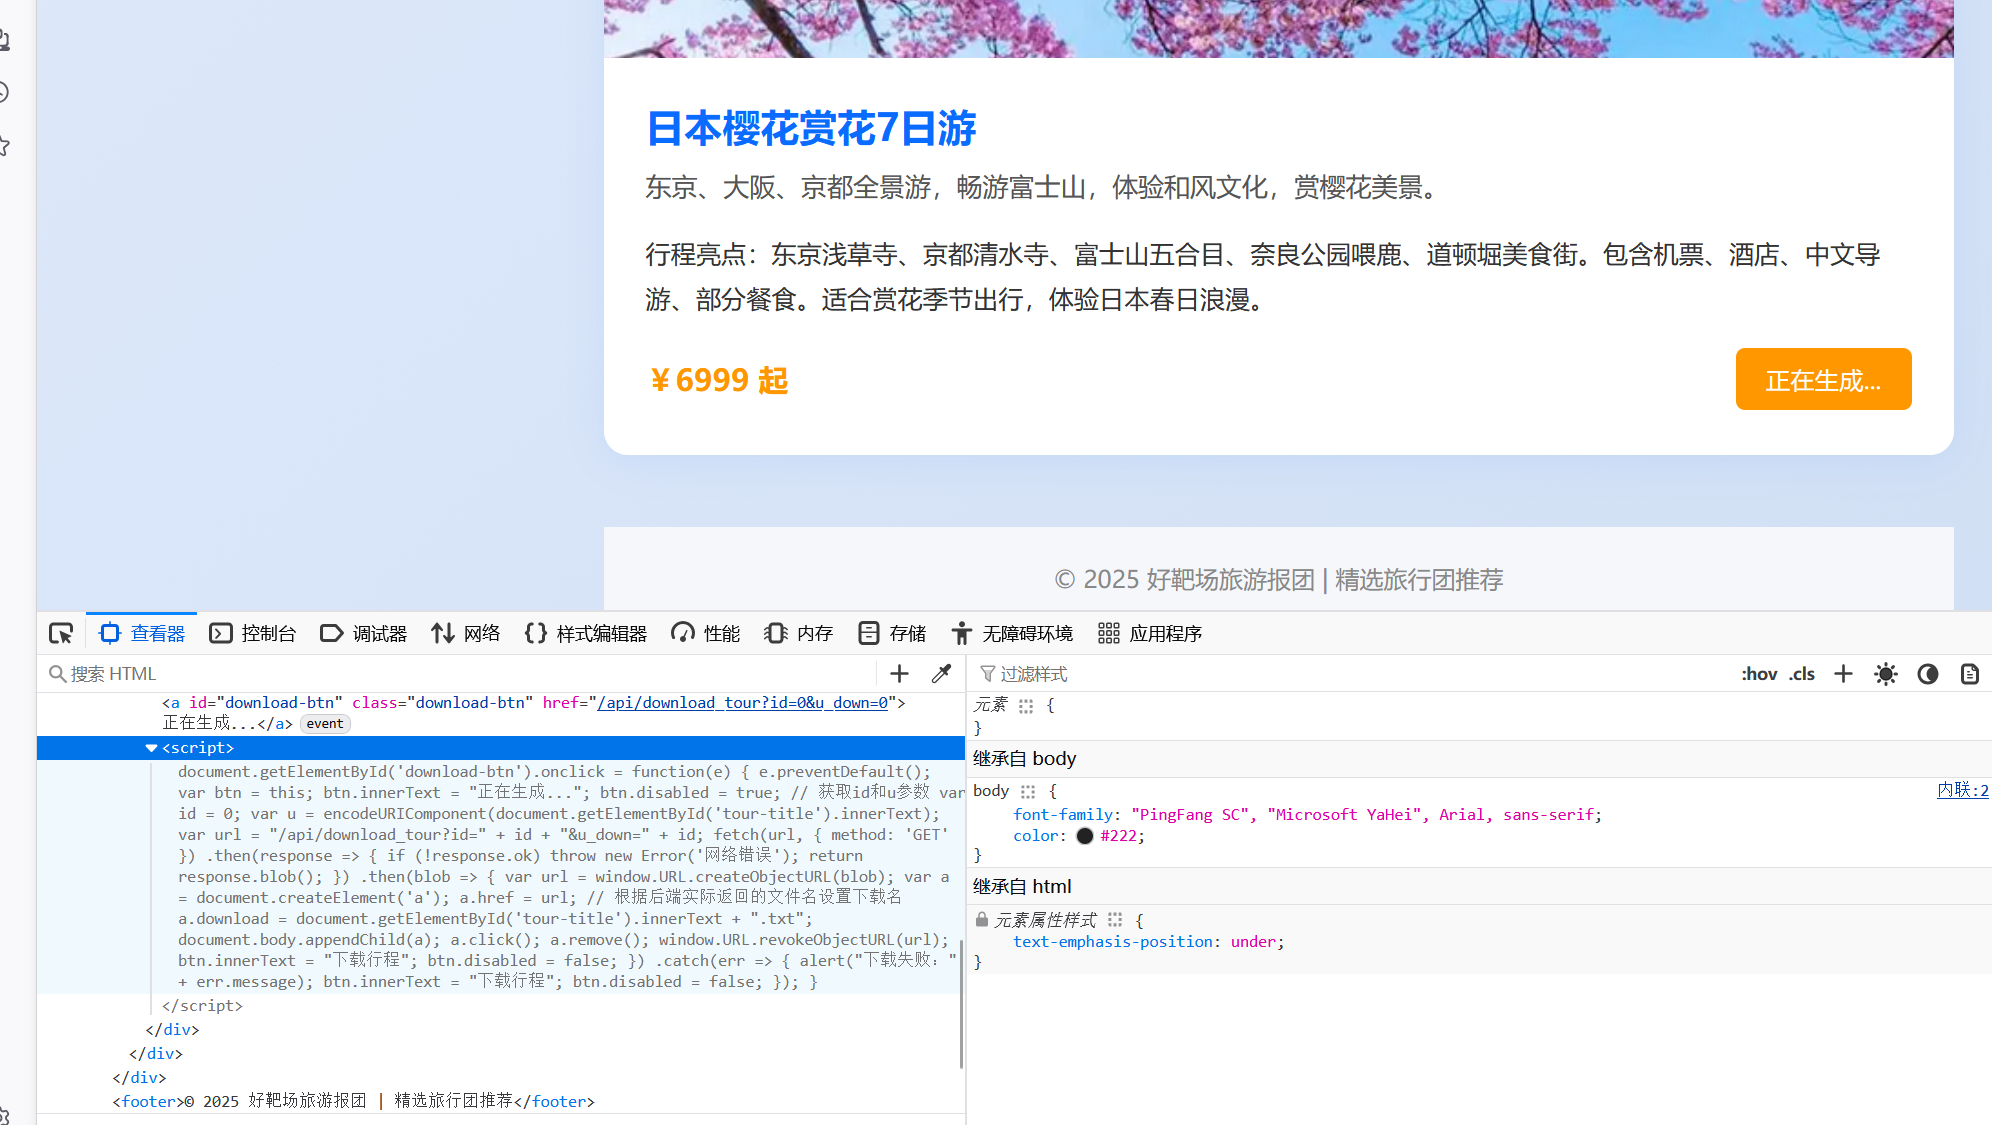
Task: Open the 无障碍环境 accessibility tab
Action: pos(1011,633)
